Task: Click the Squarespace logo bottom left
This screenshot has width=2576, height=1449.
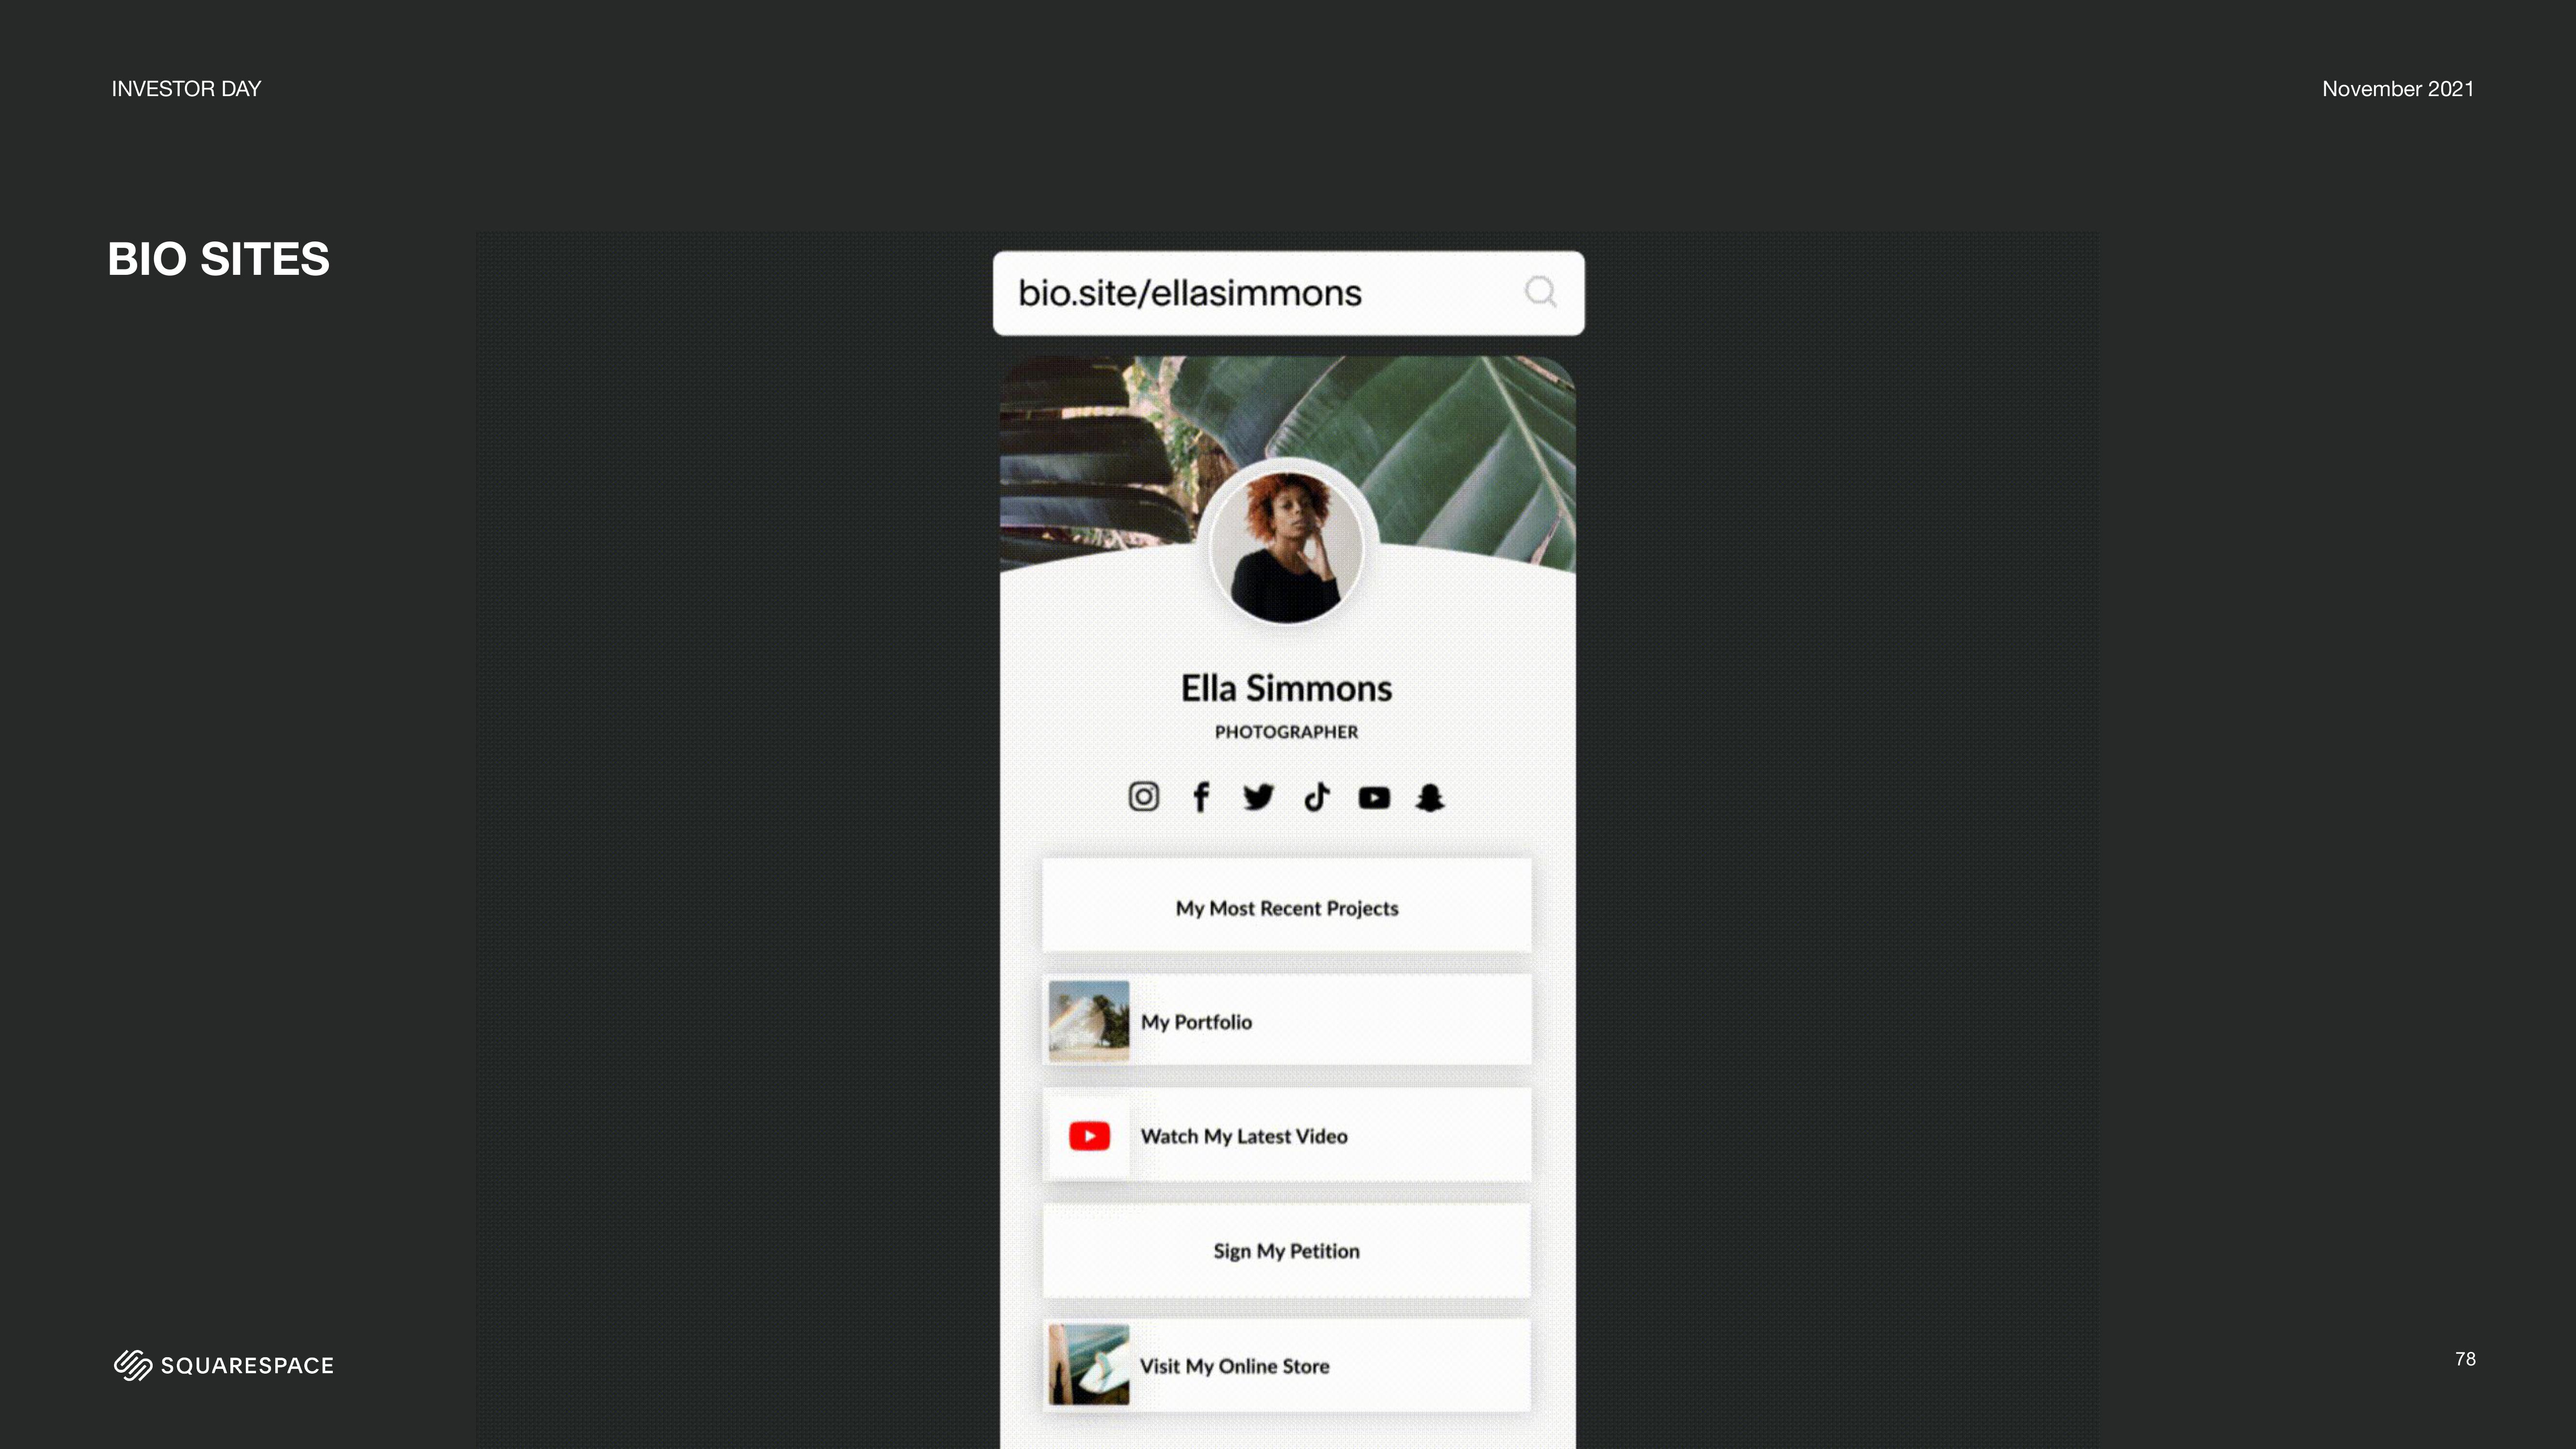Action: (221, 1364)
